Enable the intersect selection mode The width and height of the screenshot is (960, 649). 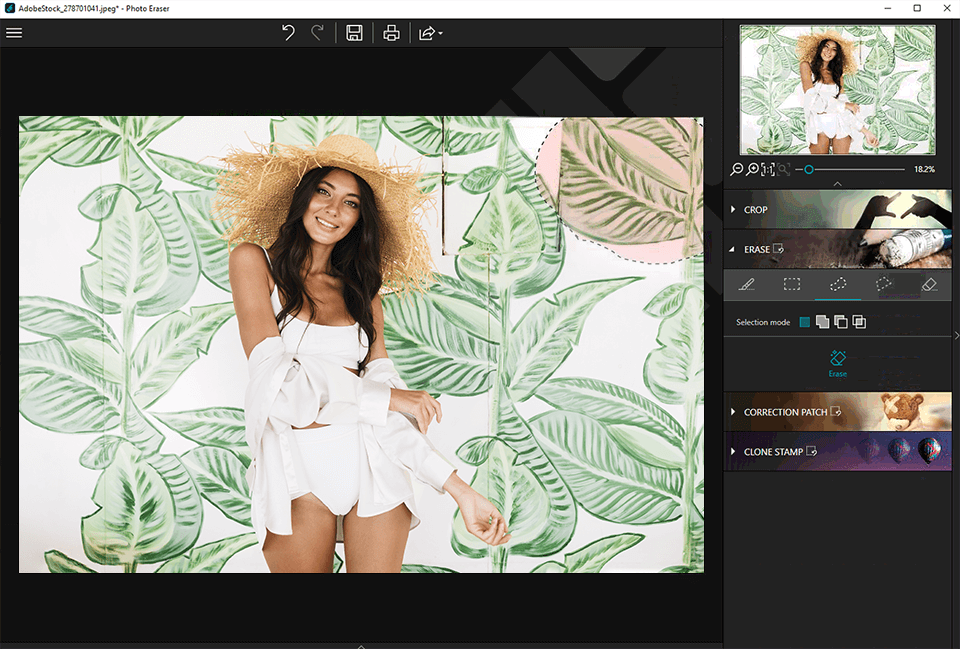[x=859, y=322]
